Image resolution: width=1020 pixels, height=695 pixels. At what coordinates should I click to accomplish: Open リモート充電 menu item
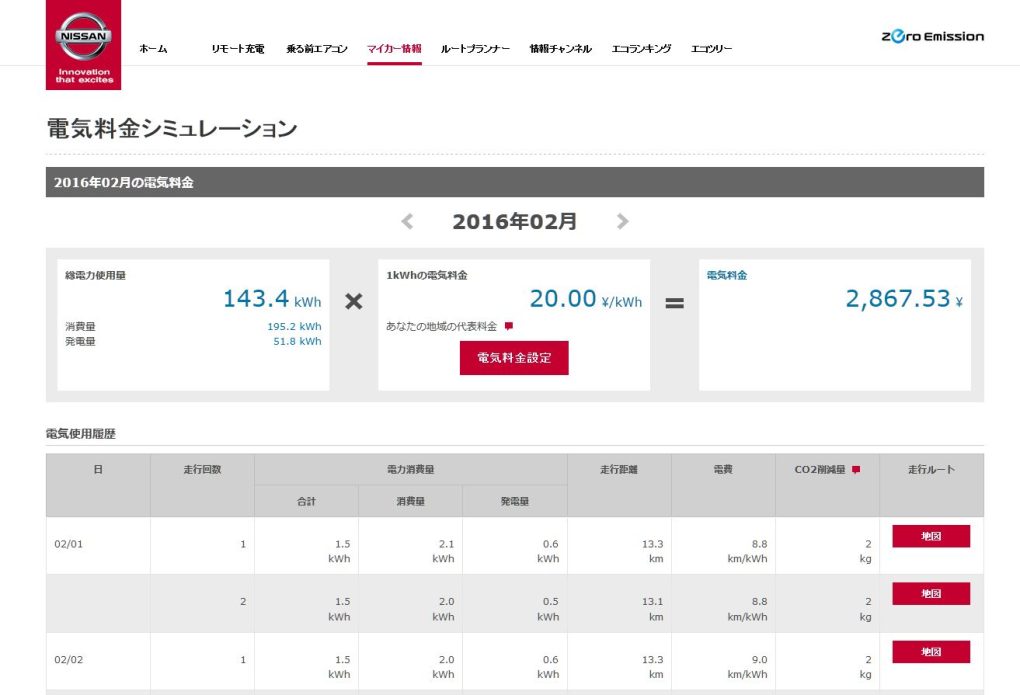(x=238, y=49)
